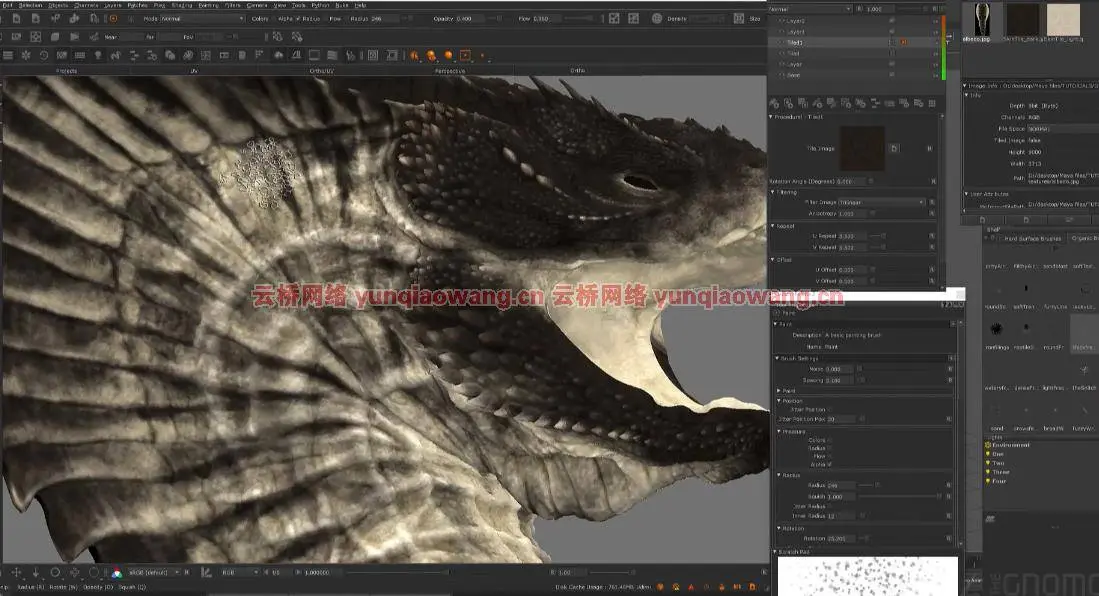1099x596 pixels.
Task: Toggle visibility of the Base layer
Action: (781, 75)
